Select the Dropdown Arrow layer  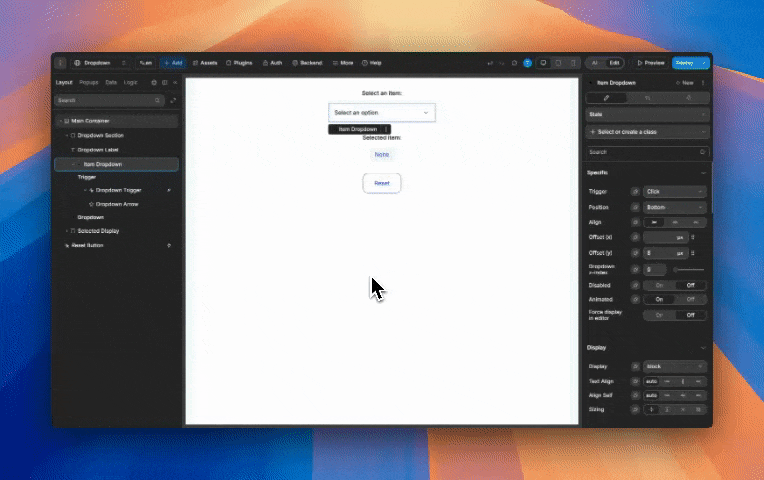[117, 204]
